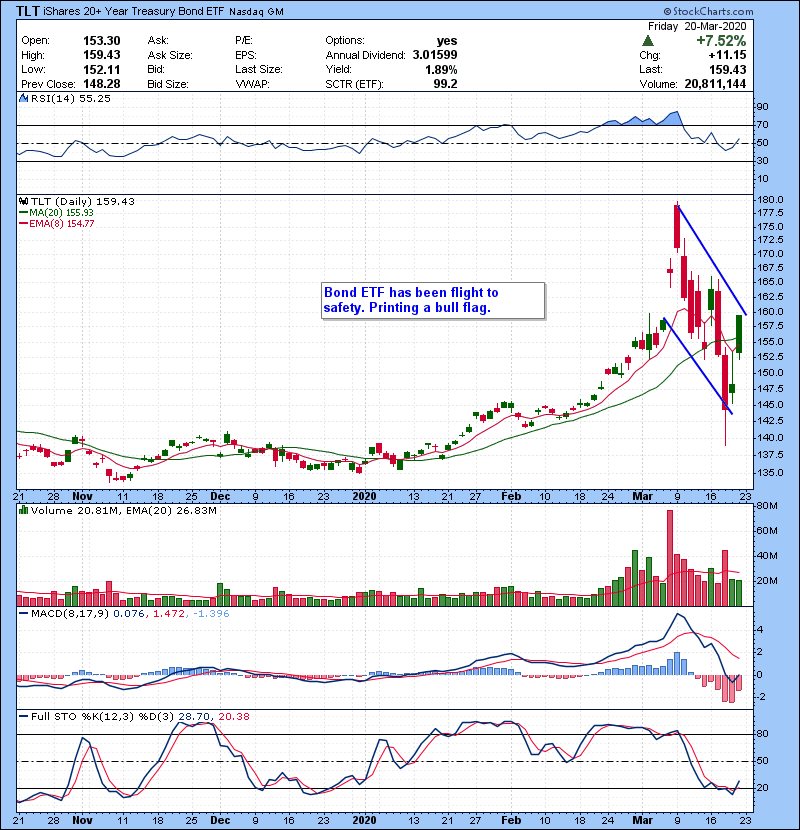Click the Volume value 20,811,144
Image resolution: width=800 pixels, height=830 pixels.
[715, 84]
